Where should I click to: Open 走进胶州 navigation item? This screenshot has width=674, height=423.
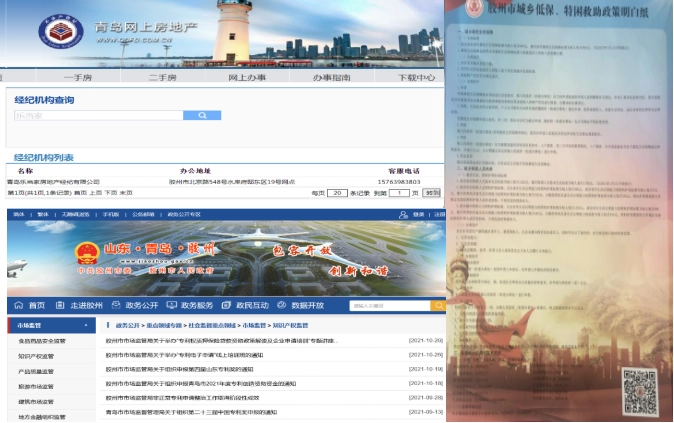point(86,305)
